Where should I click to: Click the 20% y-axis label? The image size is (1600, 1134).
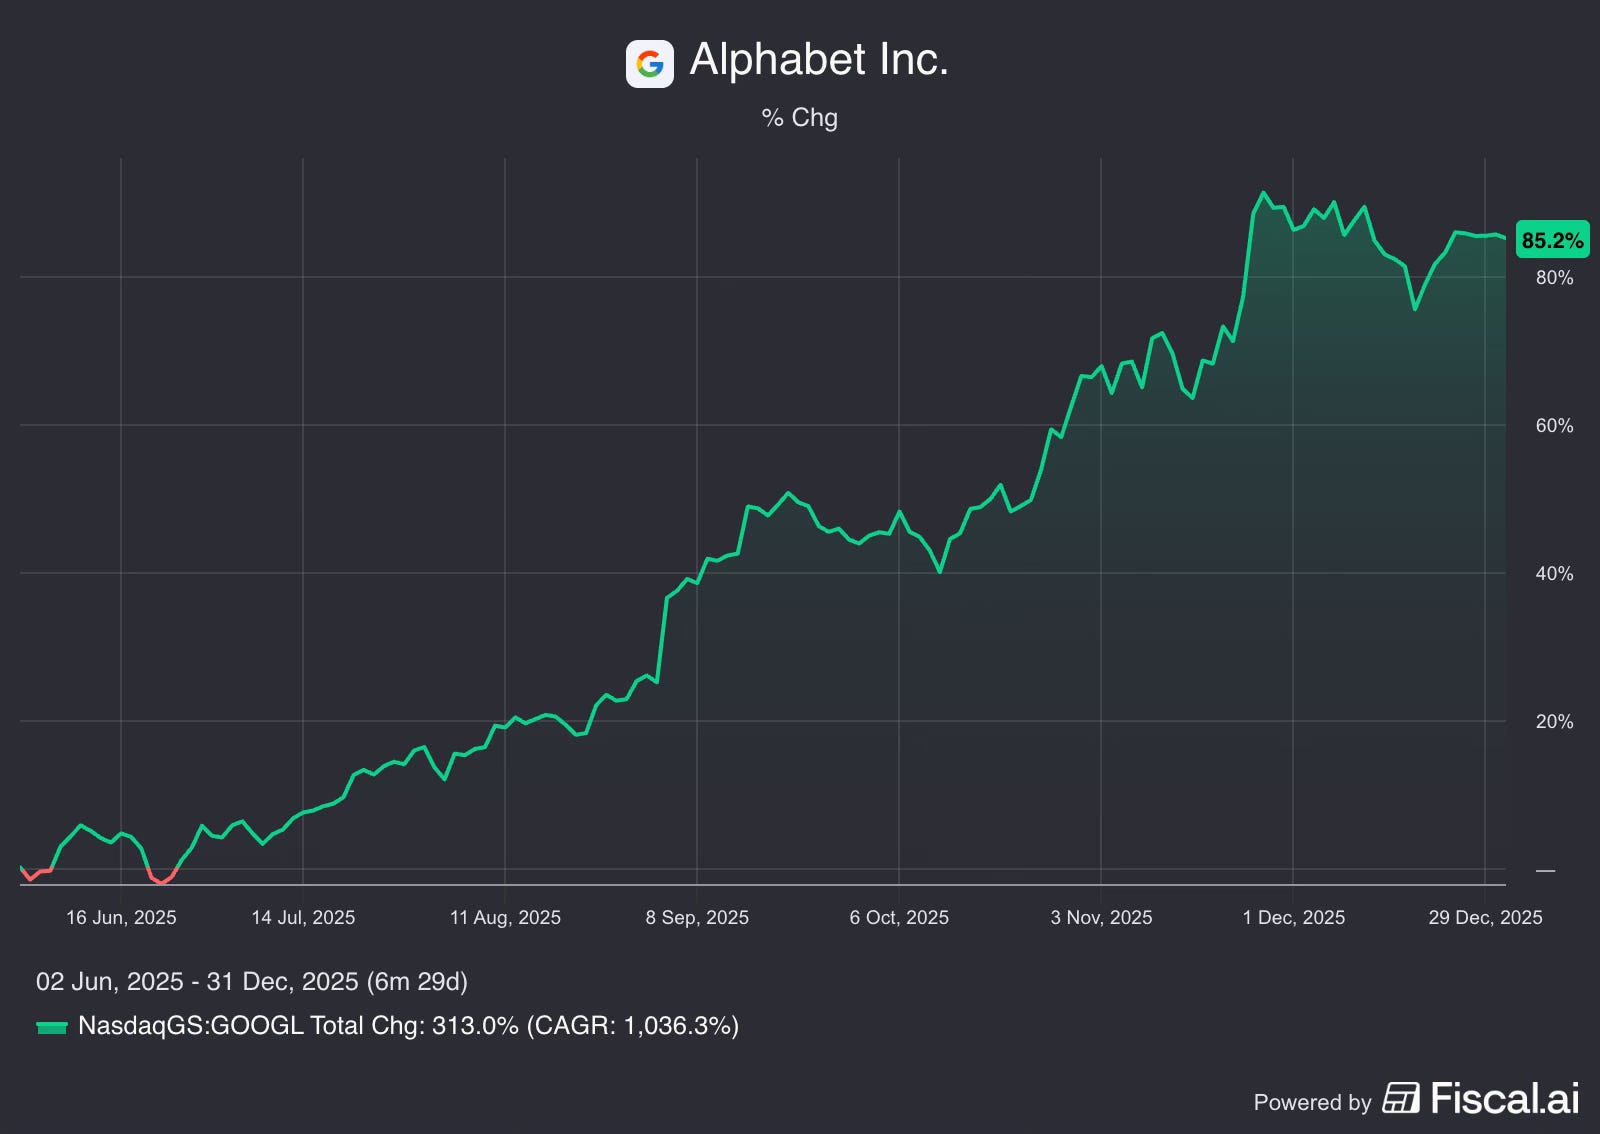1554,722
